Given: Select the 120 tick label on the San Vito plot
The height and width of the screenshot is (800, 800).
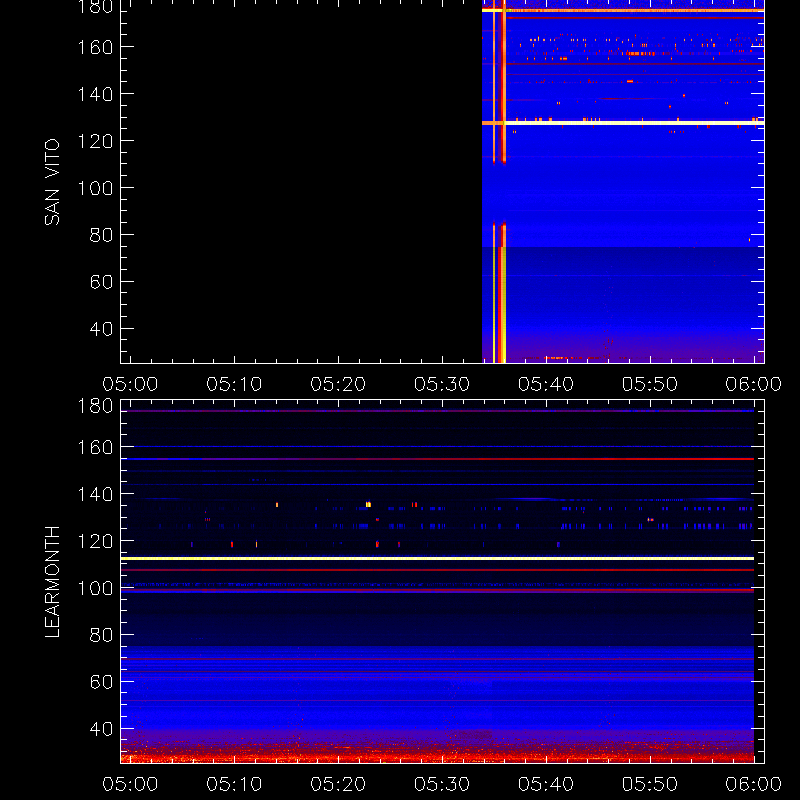Looking at the screenshot, I should (95, 141).
